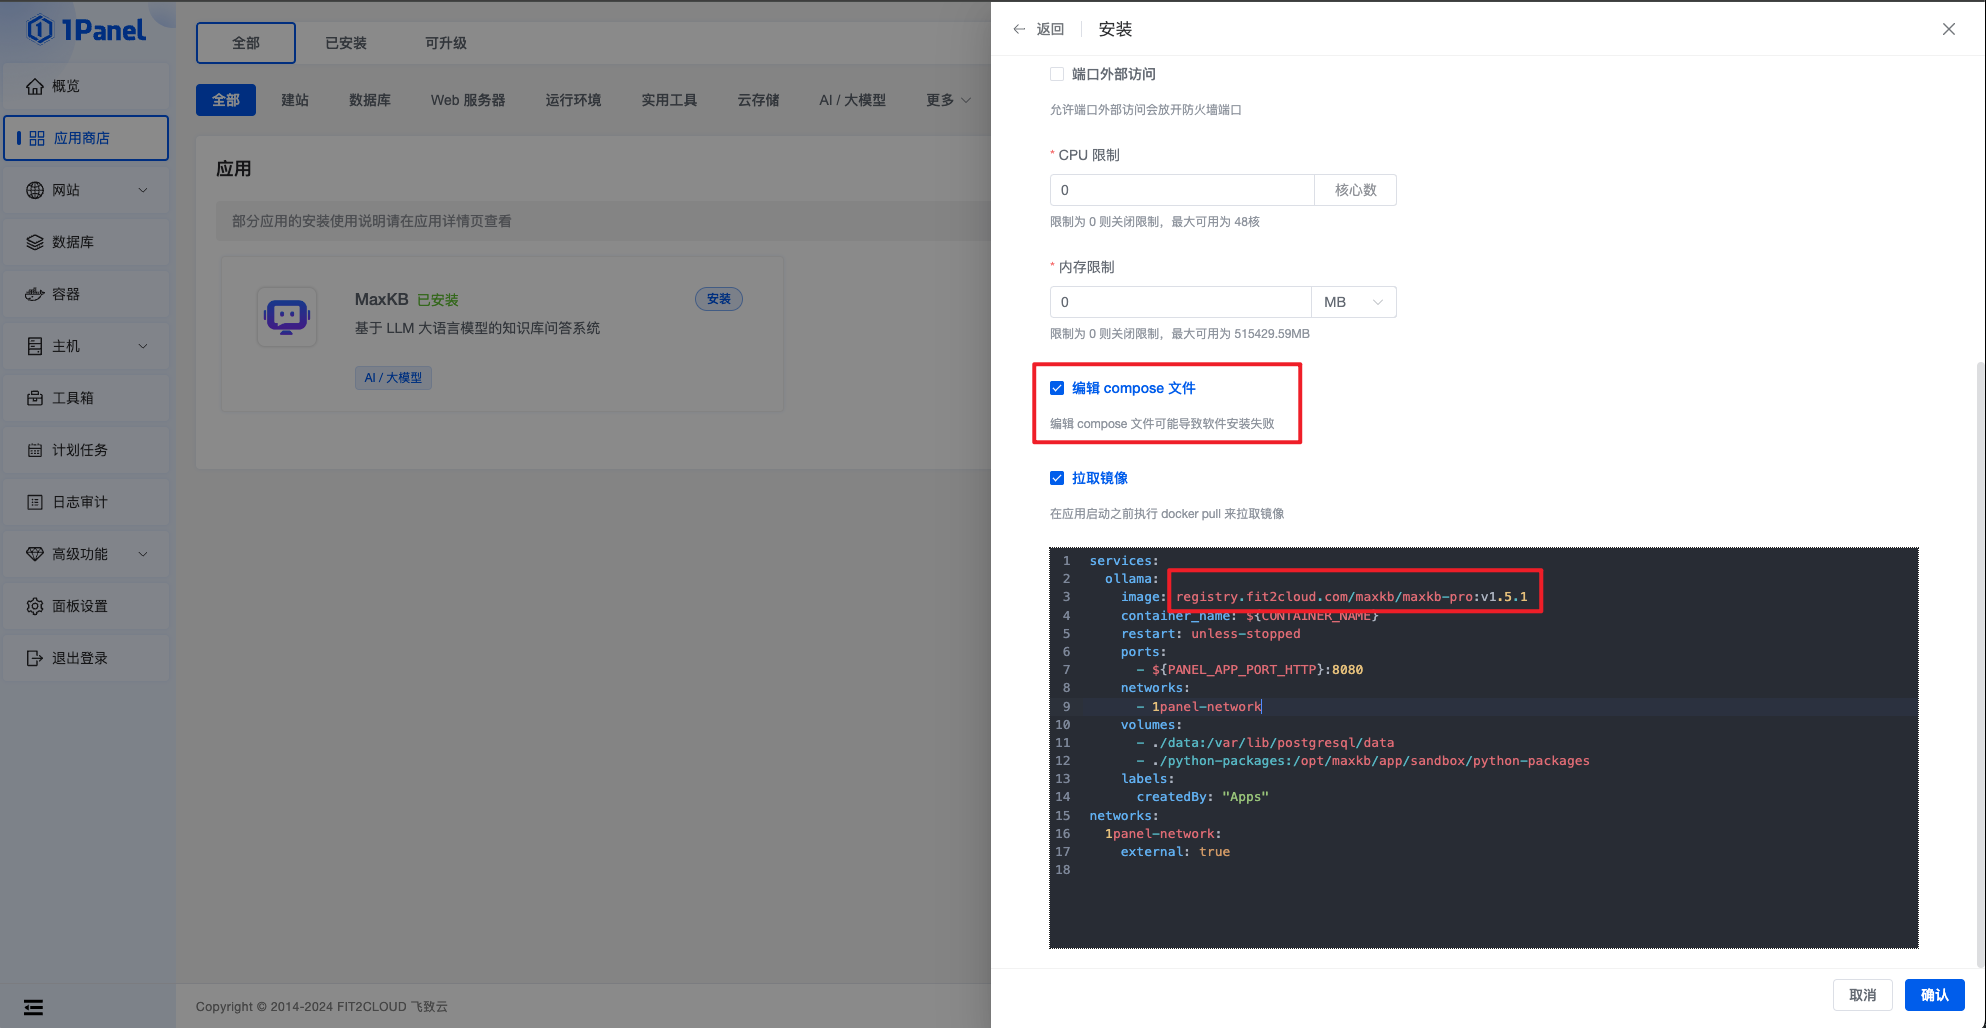1986x1028 pixels.
Task: Filter apps by AI / 大模型 category
Action: point(852,100)
